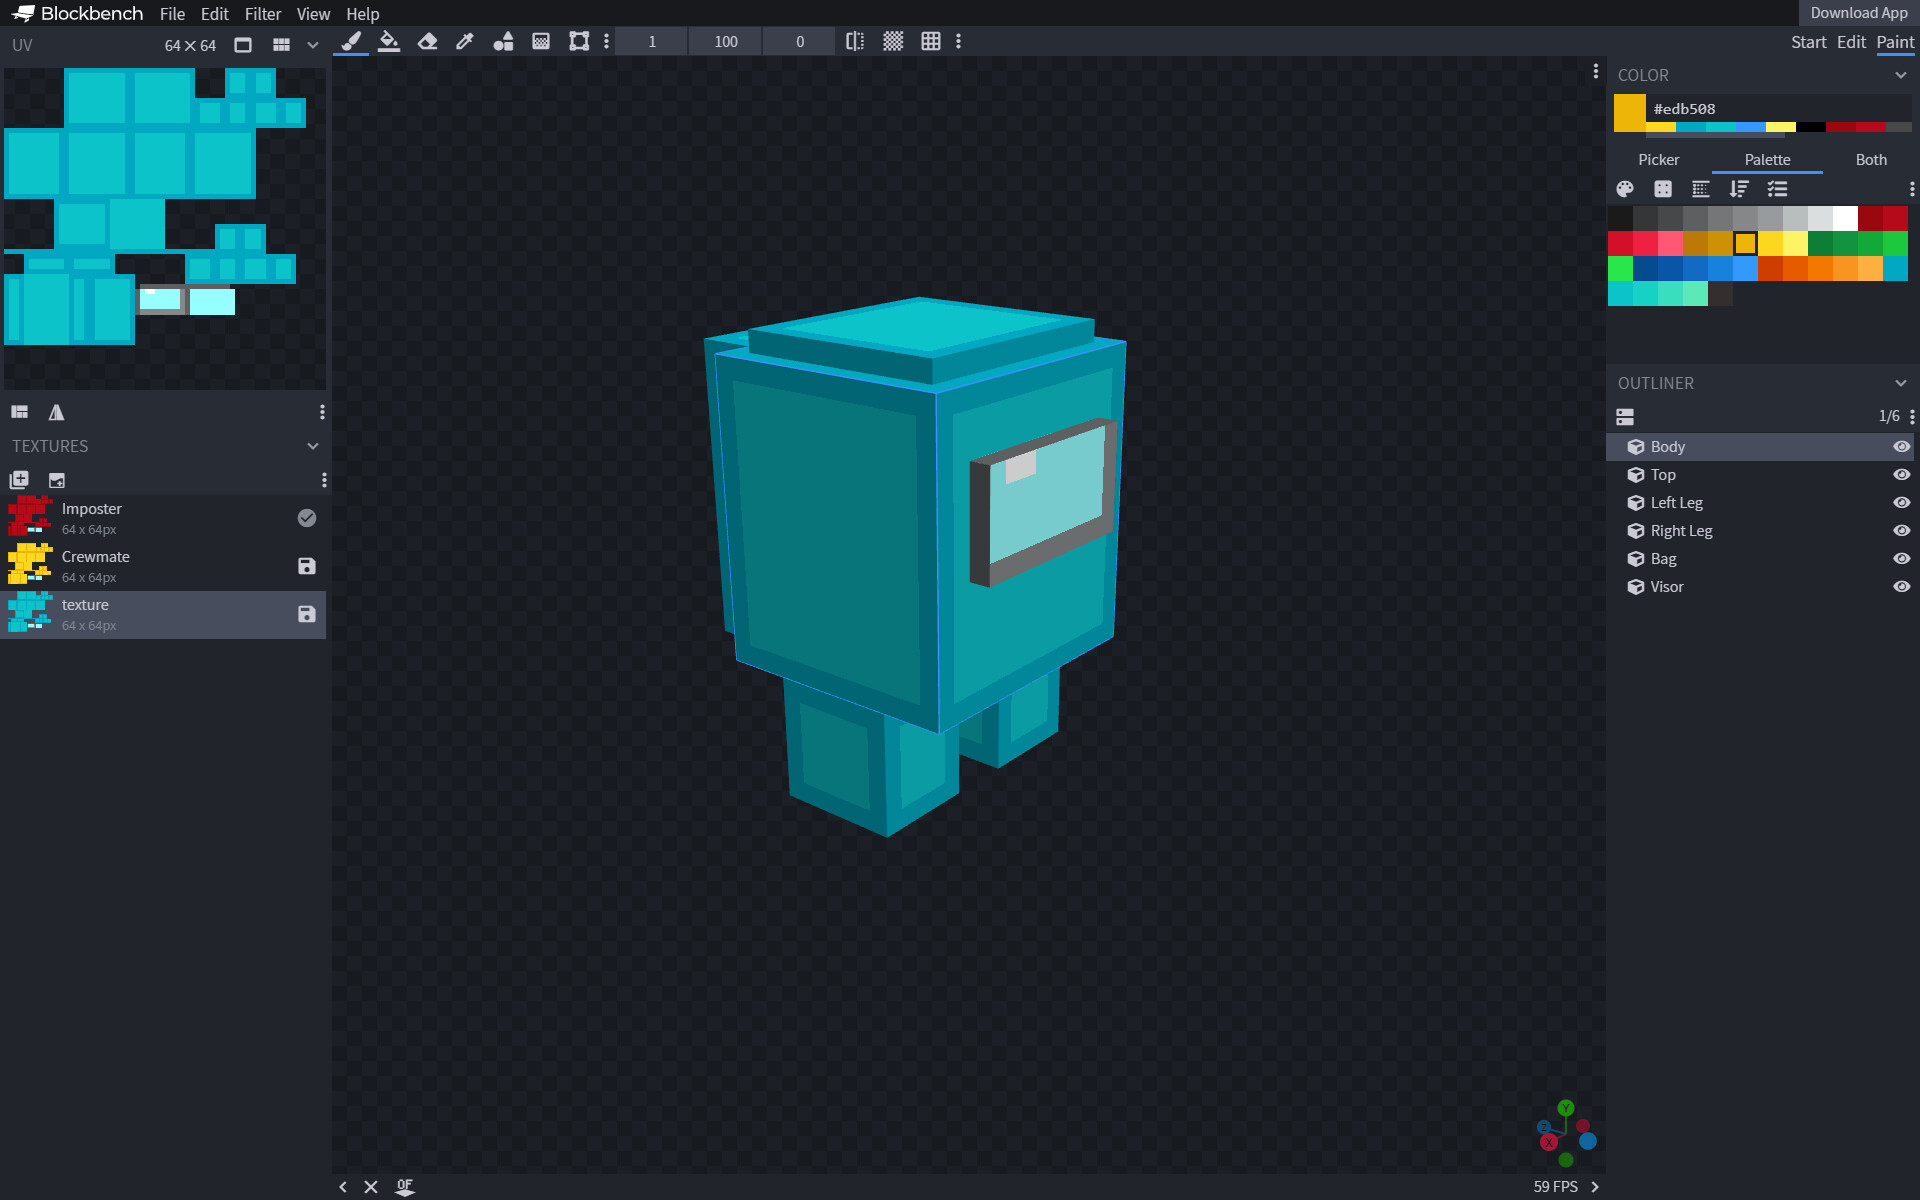Select the Copy Paste selection tool
The width and height of the screenshot is (1920, 1200).
(x=578, y=41)
